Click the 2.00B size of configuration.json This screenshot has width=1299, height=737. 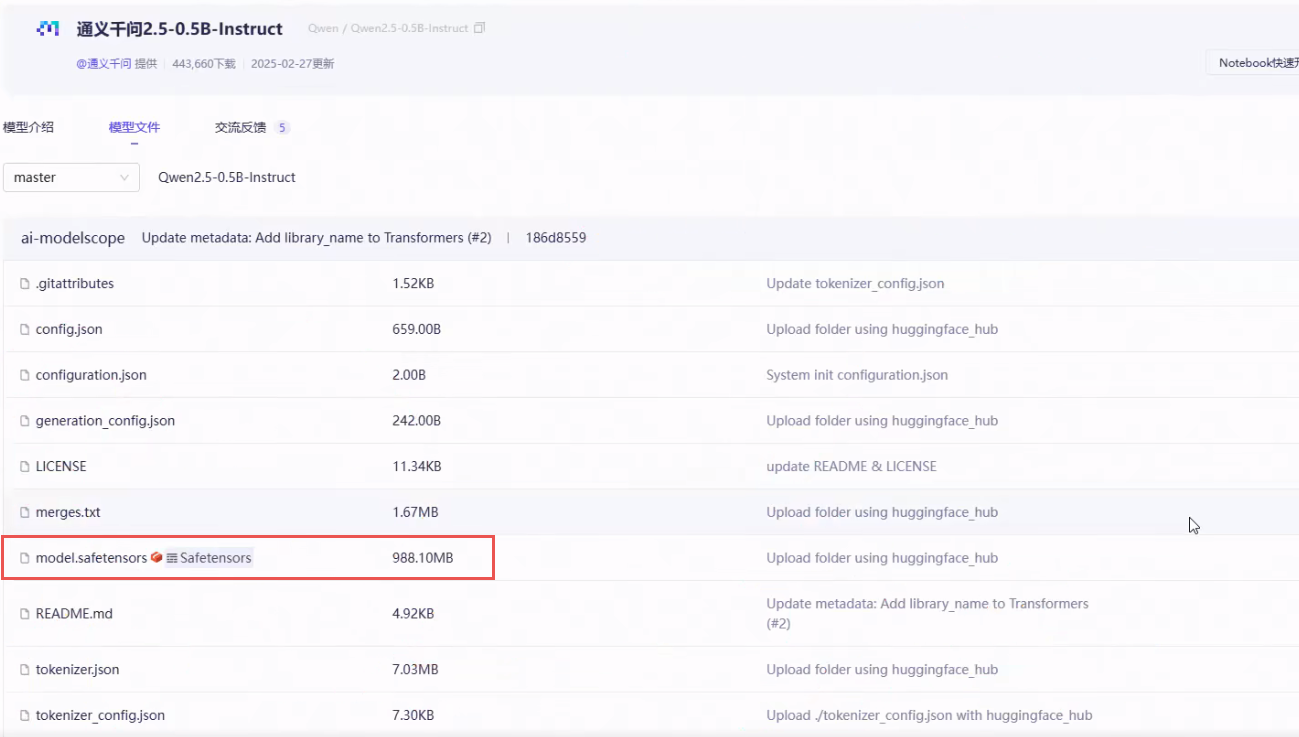[409, 376]
